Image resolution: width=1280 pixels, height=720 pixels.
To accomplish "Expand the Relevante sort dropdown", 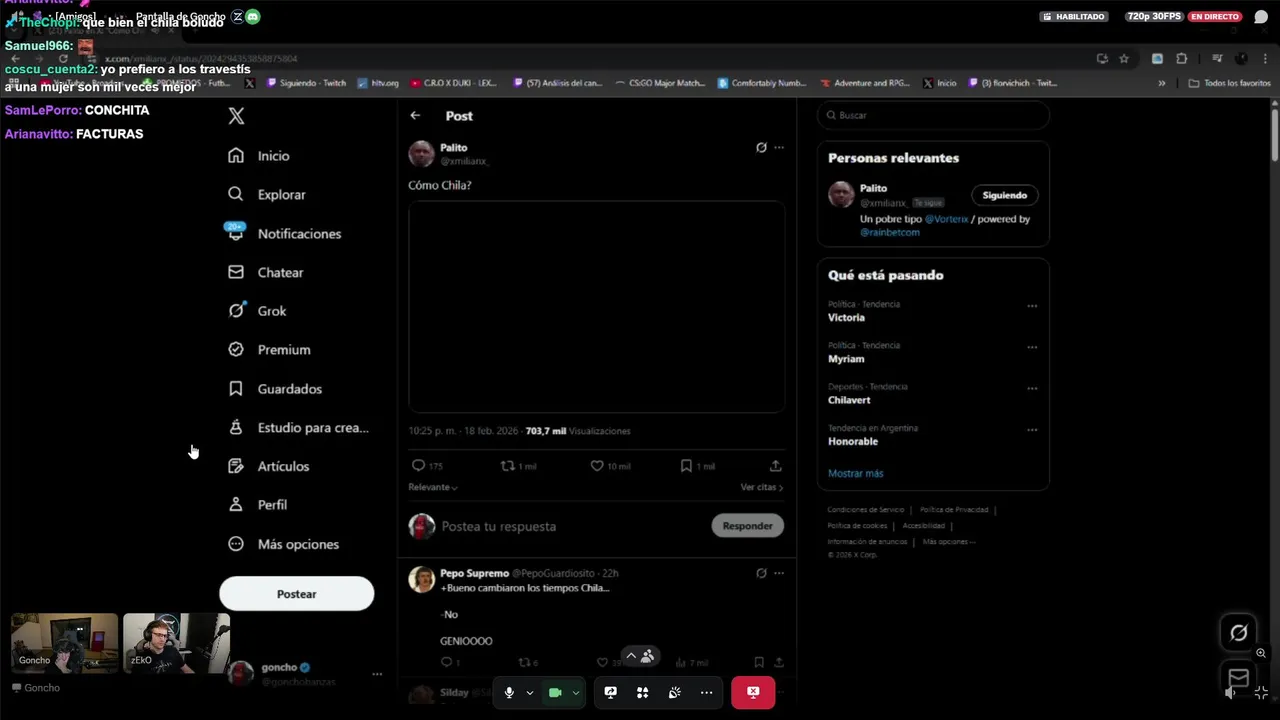I will (433, 487).
